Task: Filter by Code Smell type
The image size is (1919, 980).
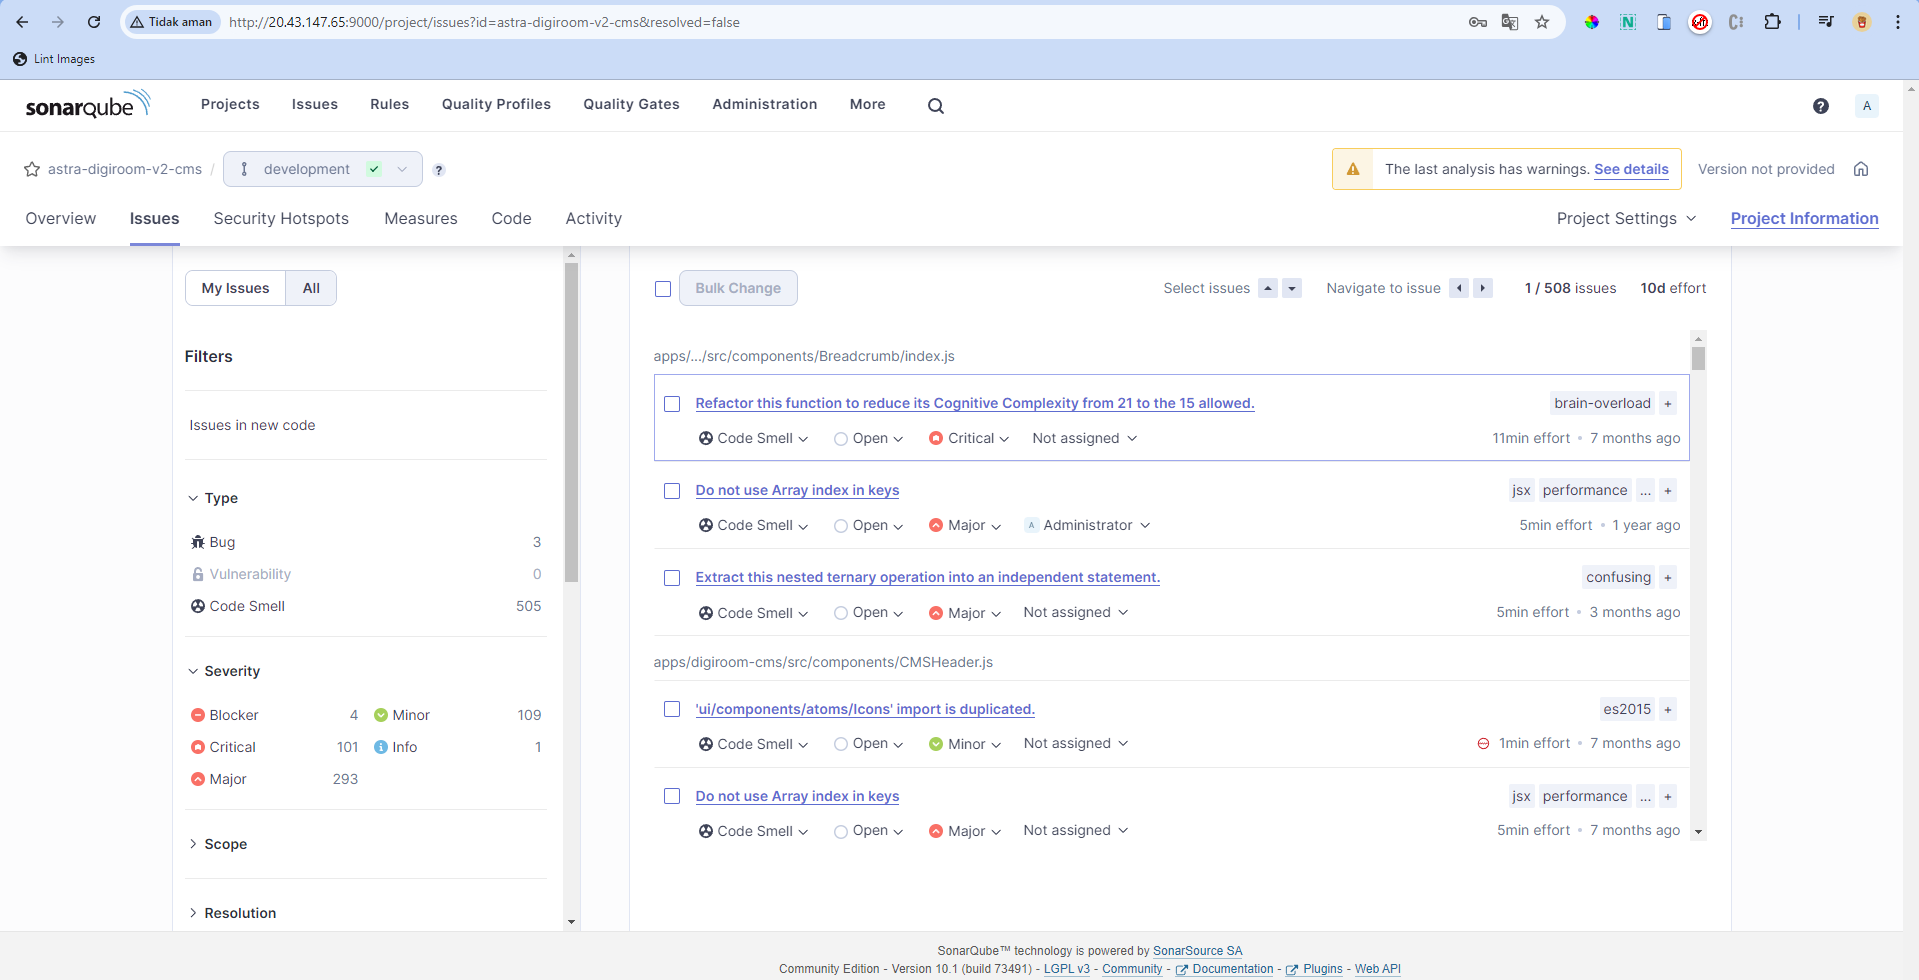Action: (x=366, y=606)
